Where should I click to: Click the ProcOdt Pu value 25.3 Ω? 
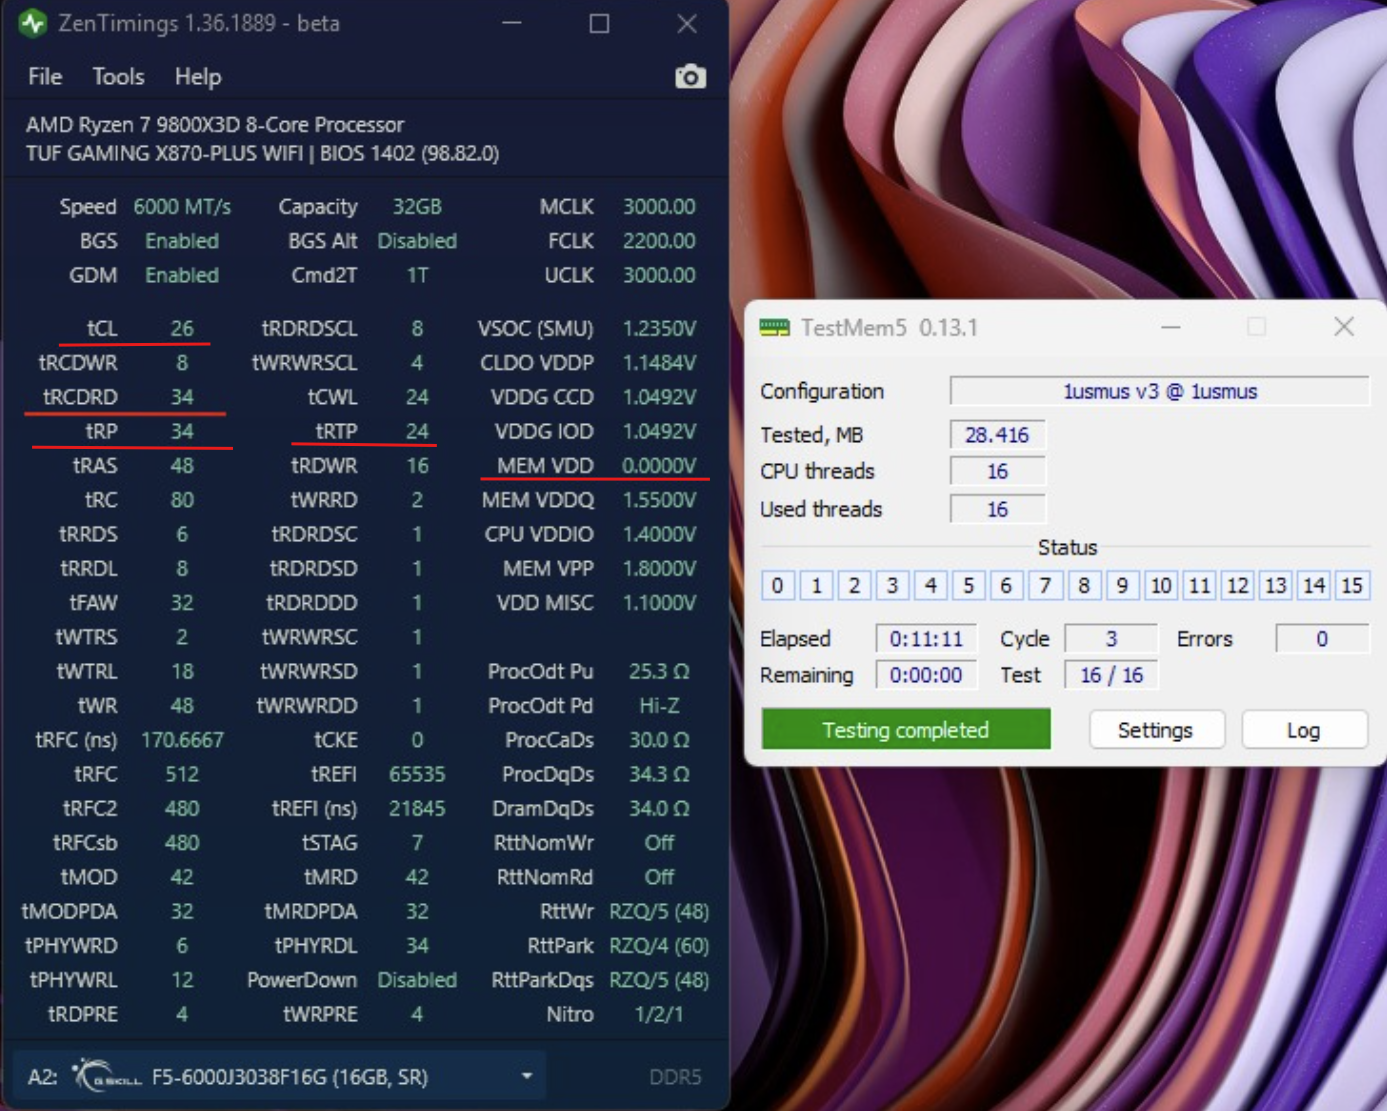tap(659, 671)
